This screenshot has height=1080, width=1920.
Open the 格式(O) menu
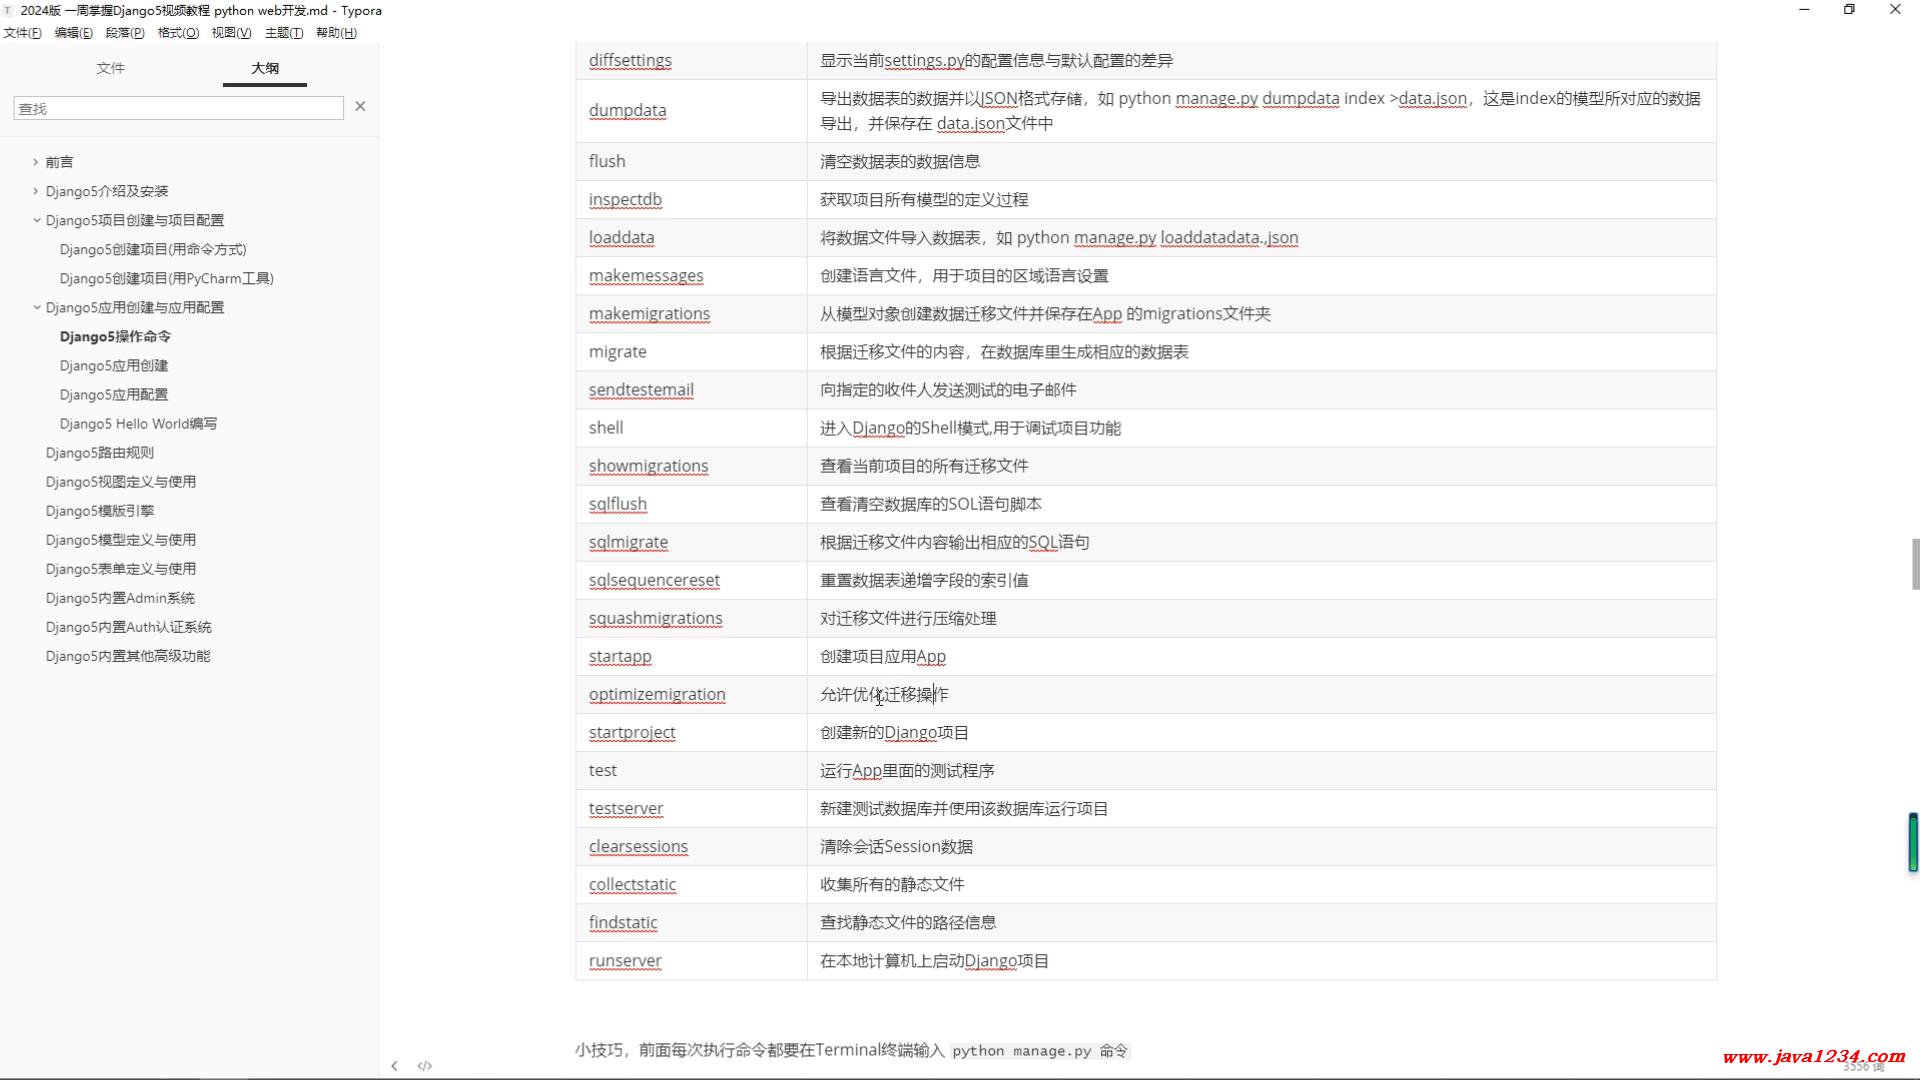coord(178,33)
